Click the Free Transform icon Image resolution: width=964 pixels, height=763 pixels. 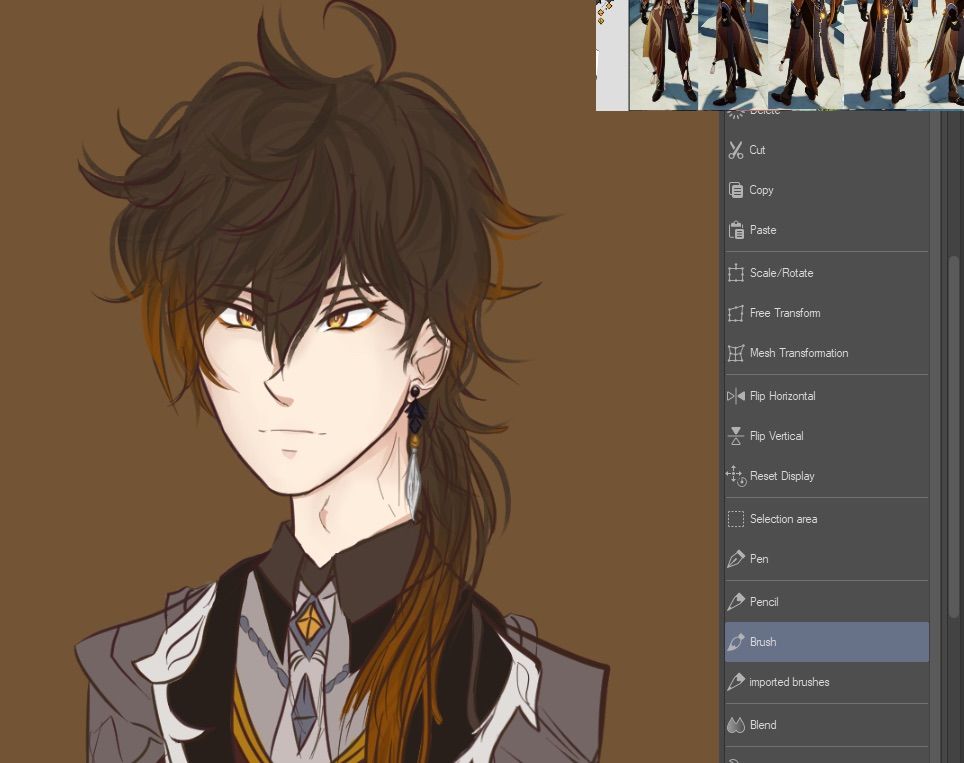736,313
